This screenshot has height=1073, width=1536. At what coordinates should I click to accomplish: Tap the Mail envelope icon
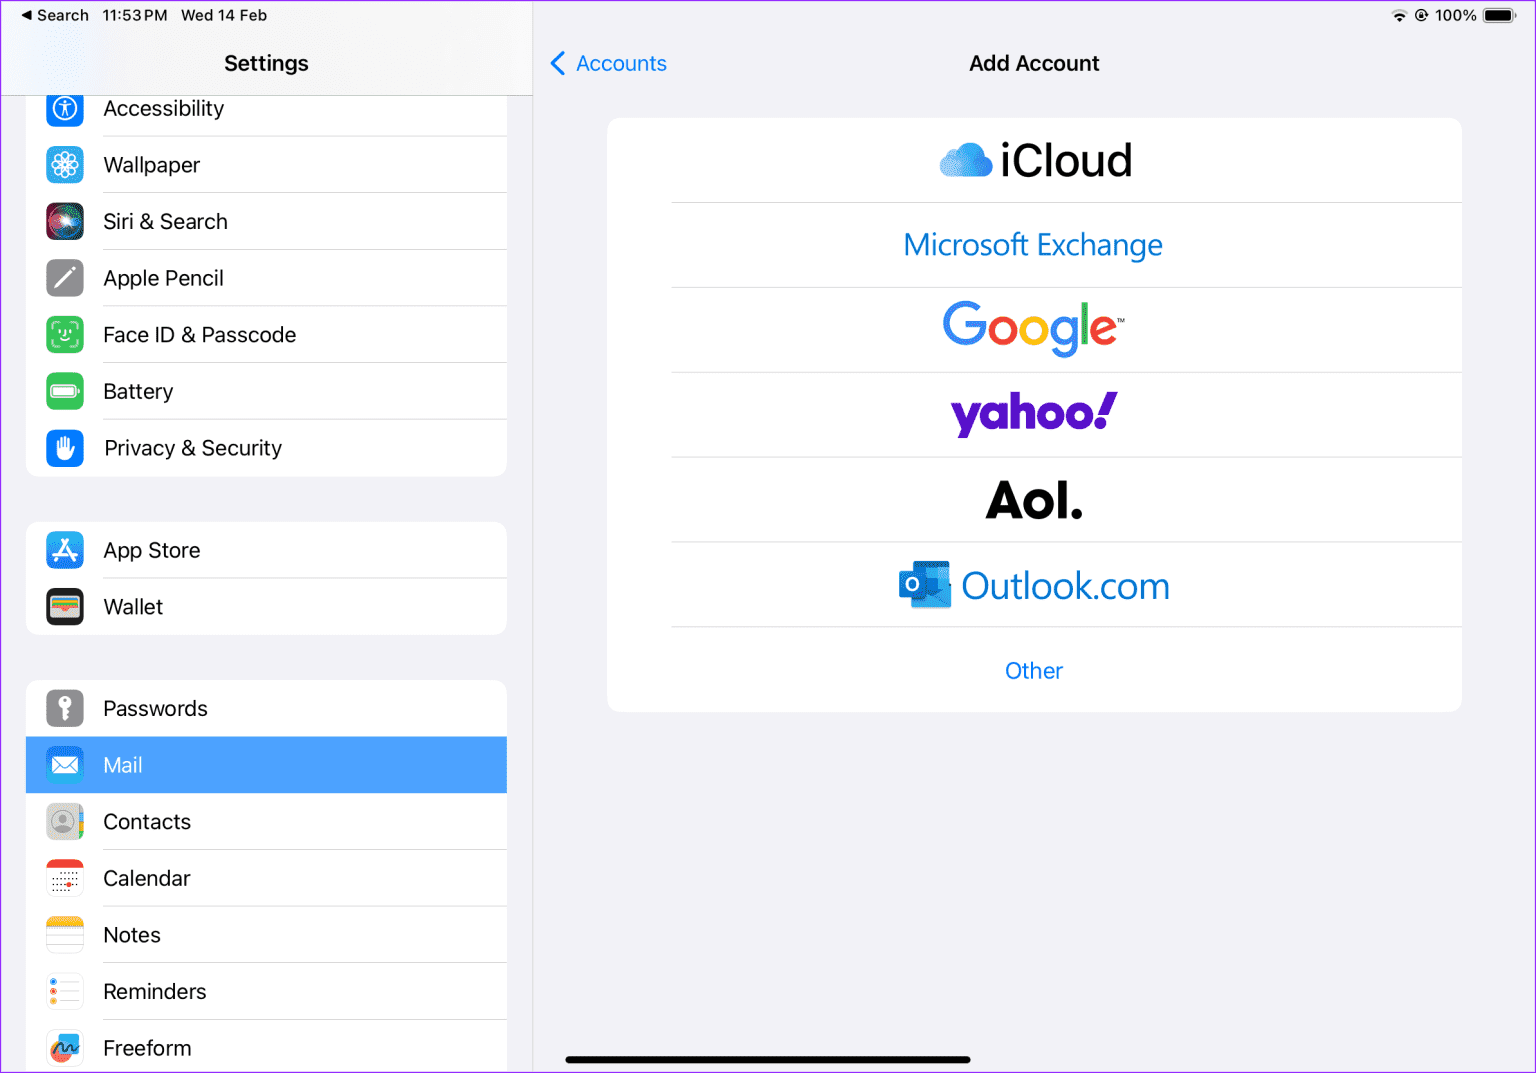click(65, 765)
